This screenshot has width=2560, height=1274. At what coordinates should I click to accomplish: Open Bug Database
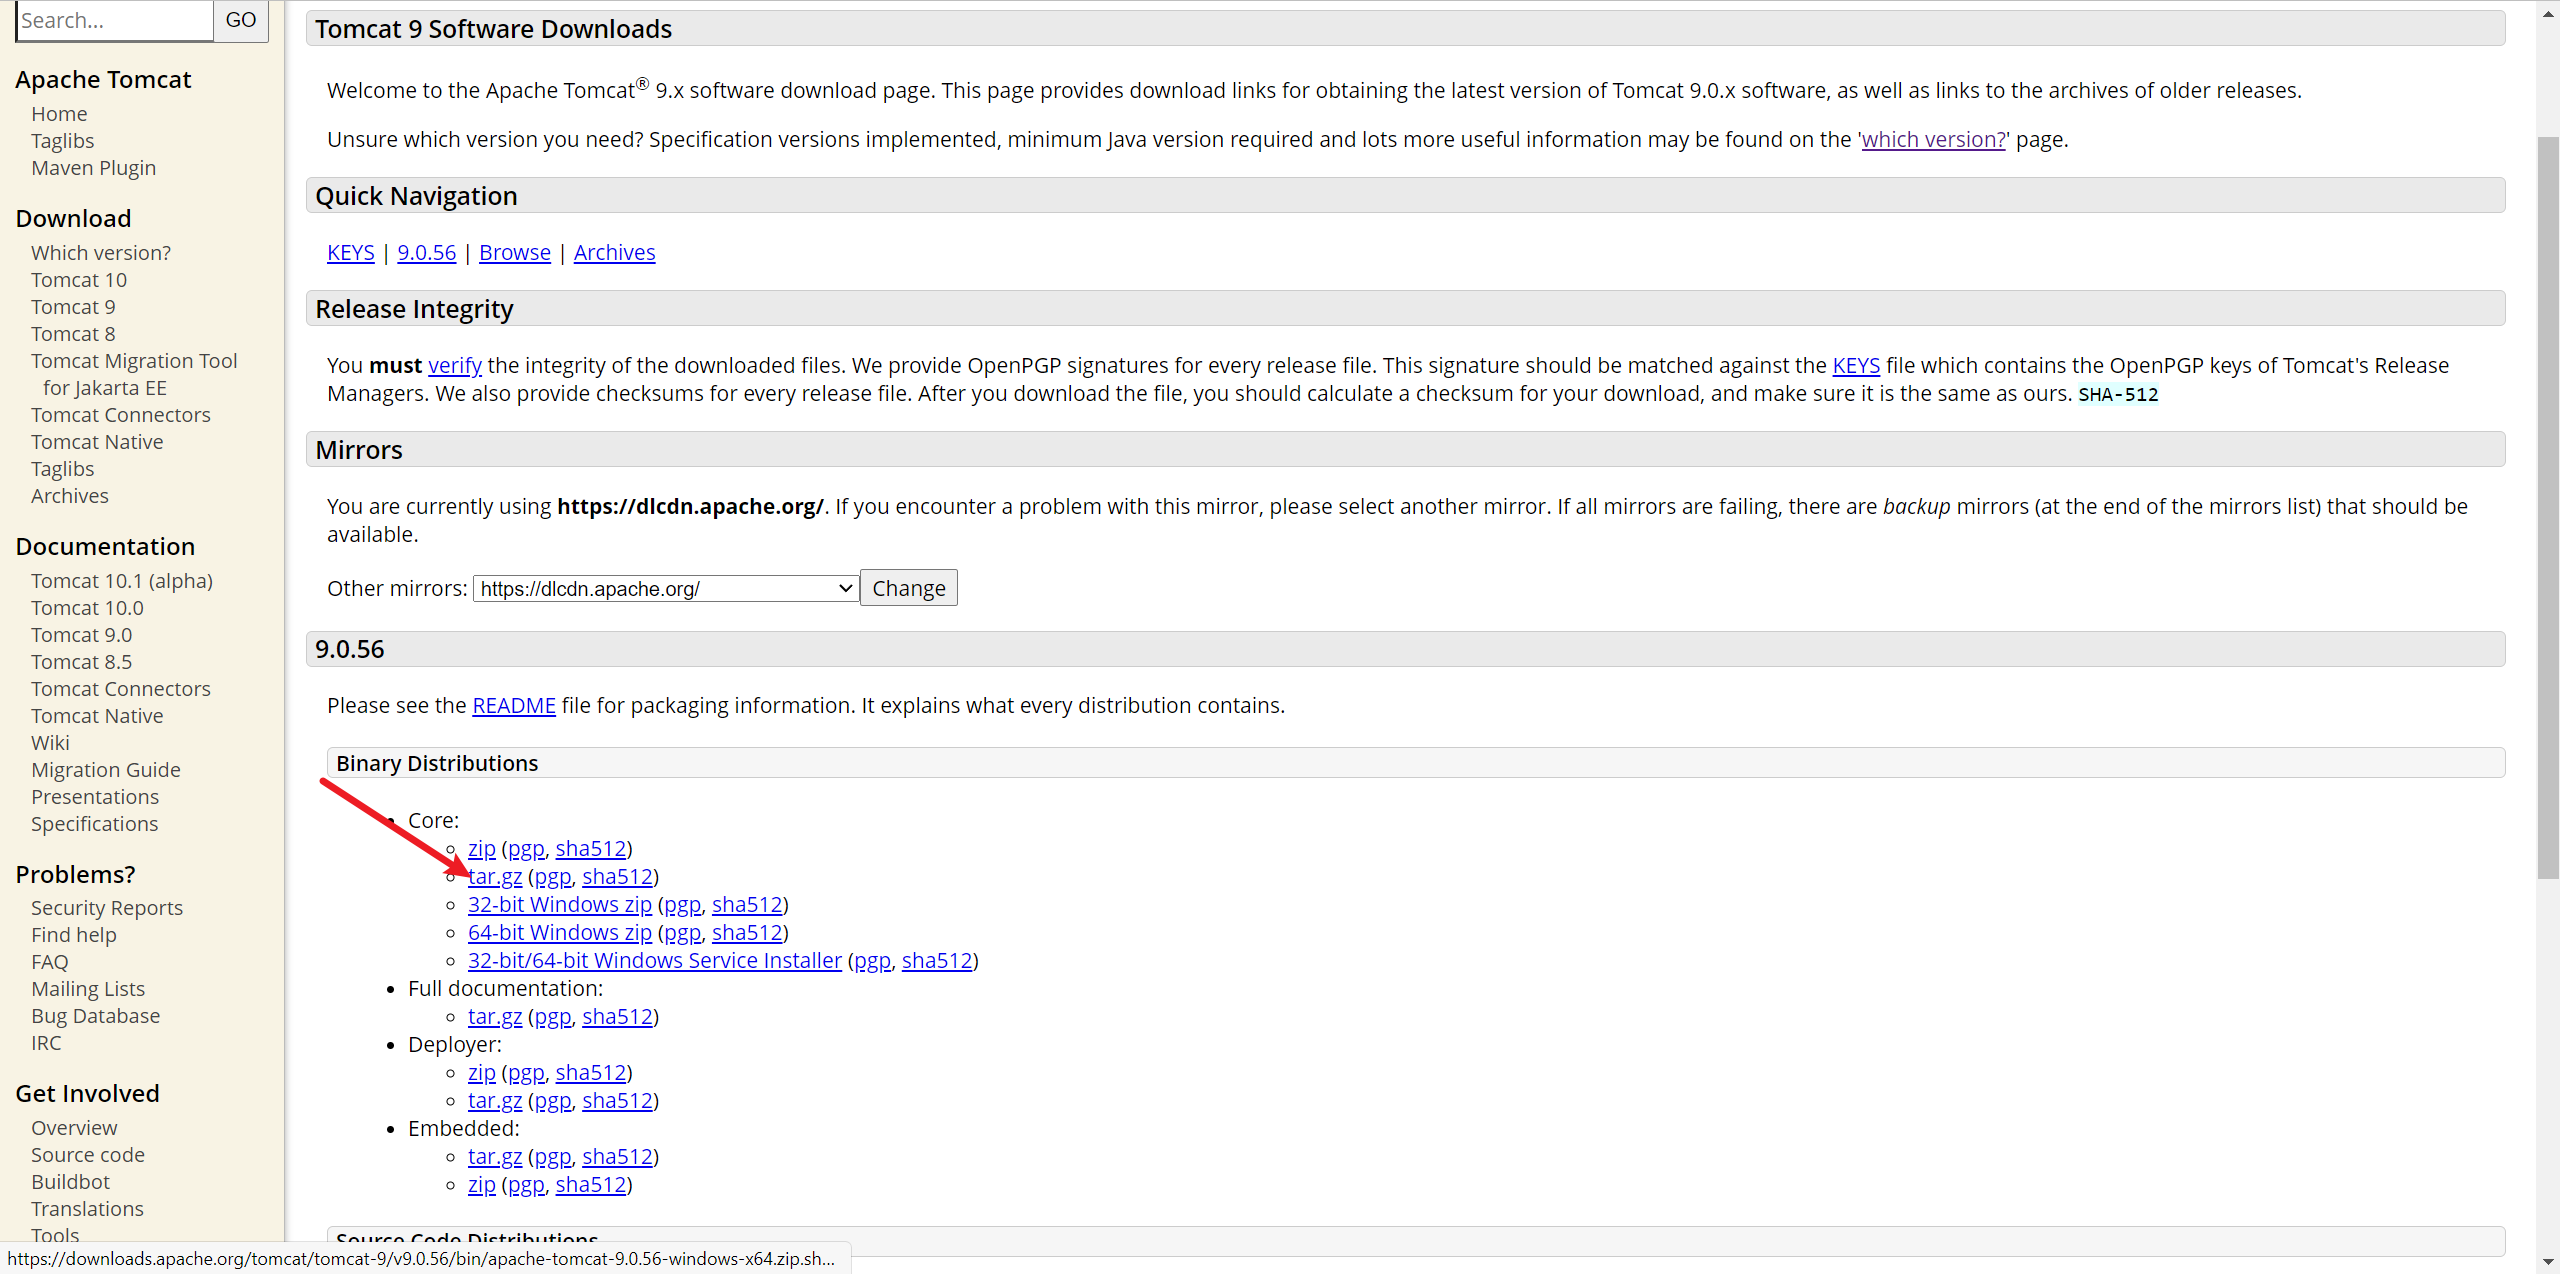pos(95,1016)
